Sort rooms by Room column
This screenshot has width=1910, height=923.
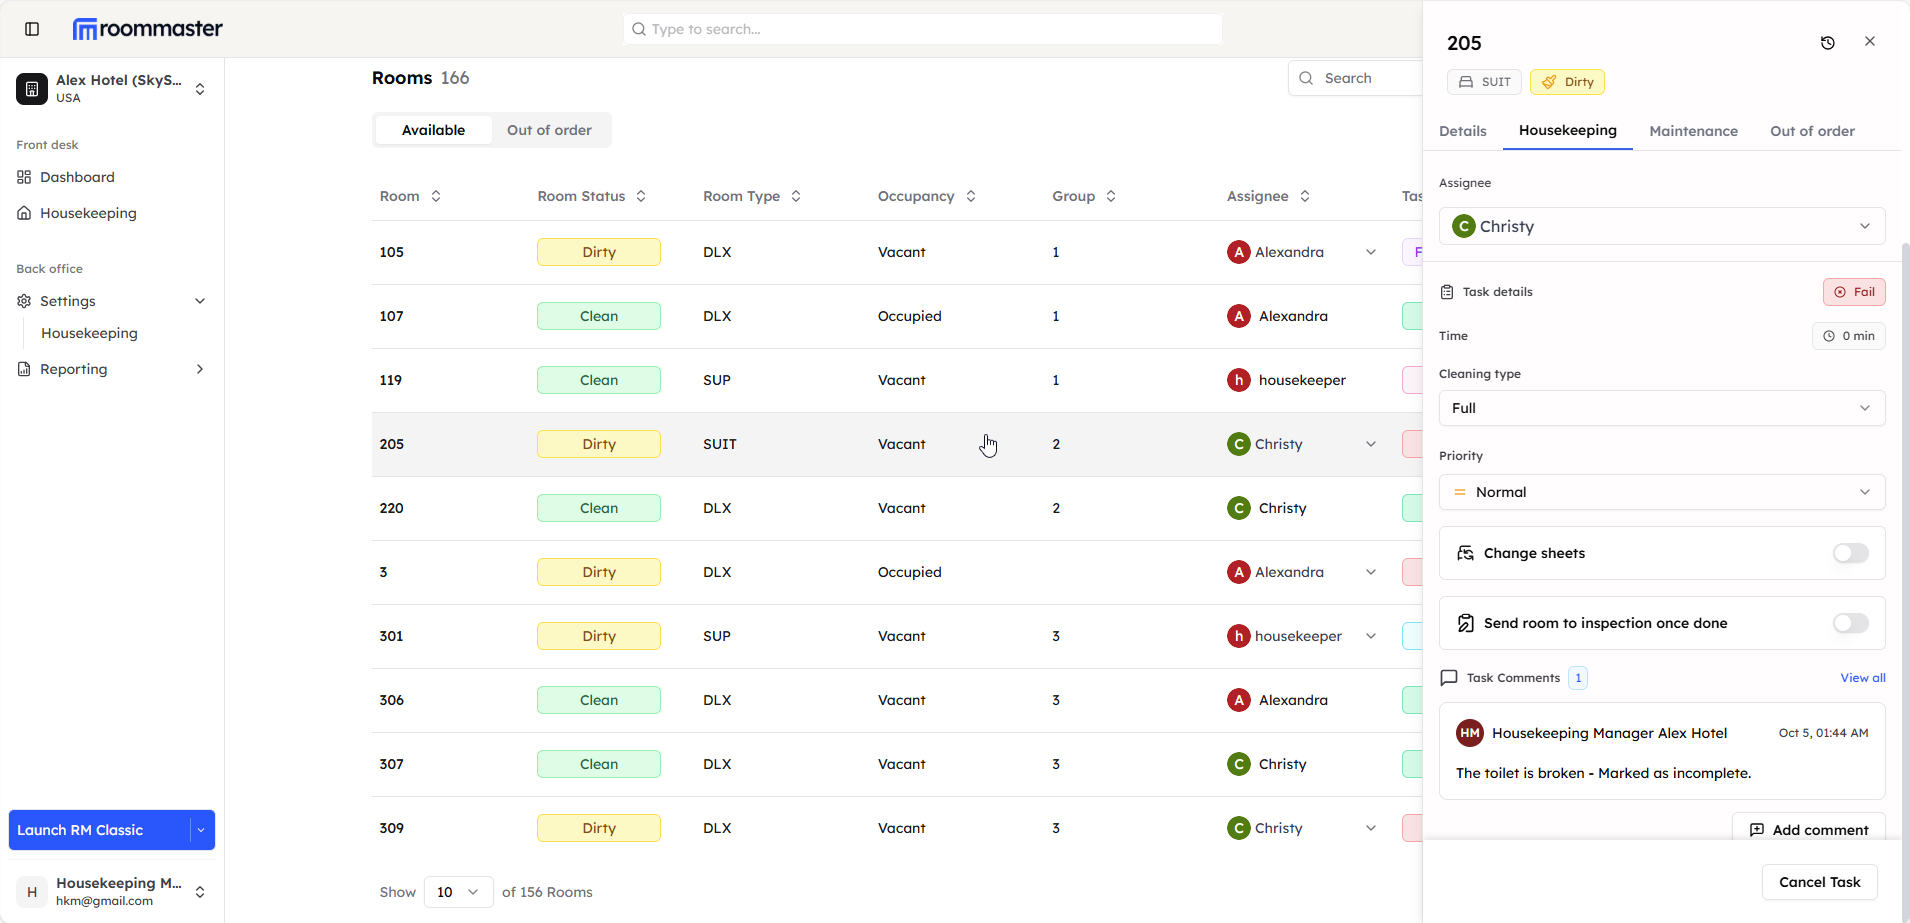pos(436,197)
